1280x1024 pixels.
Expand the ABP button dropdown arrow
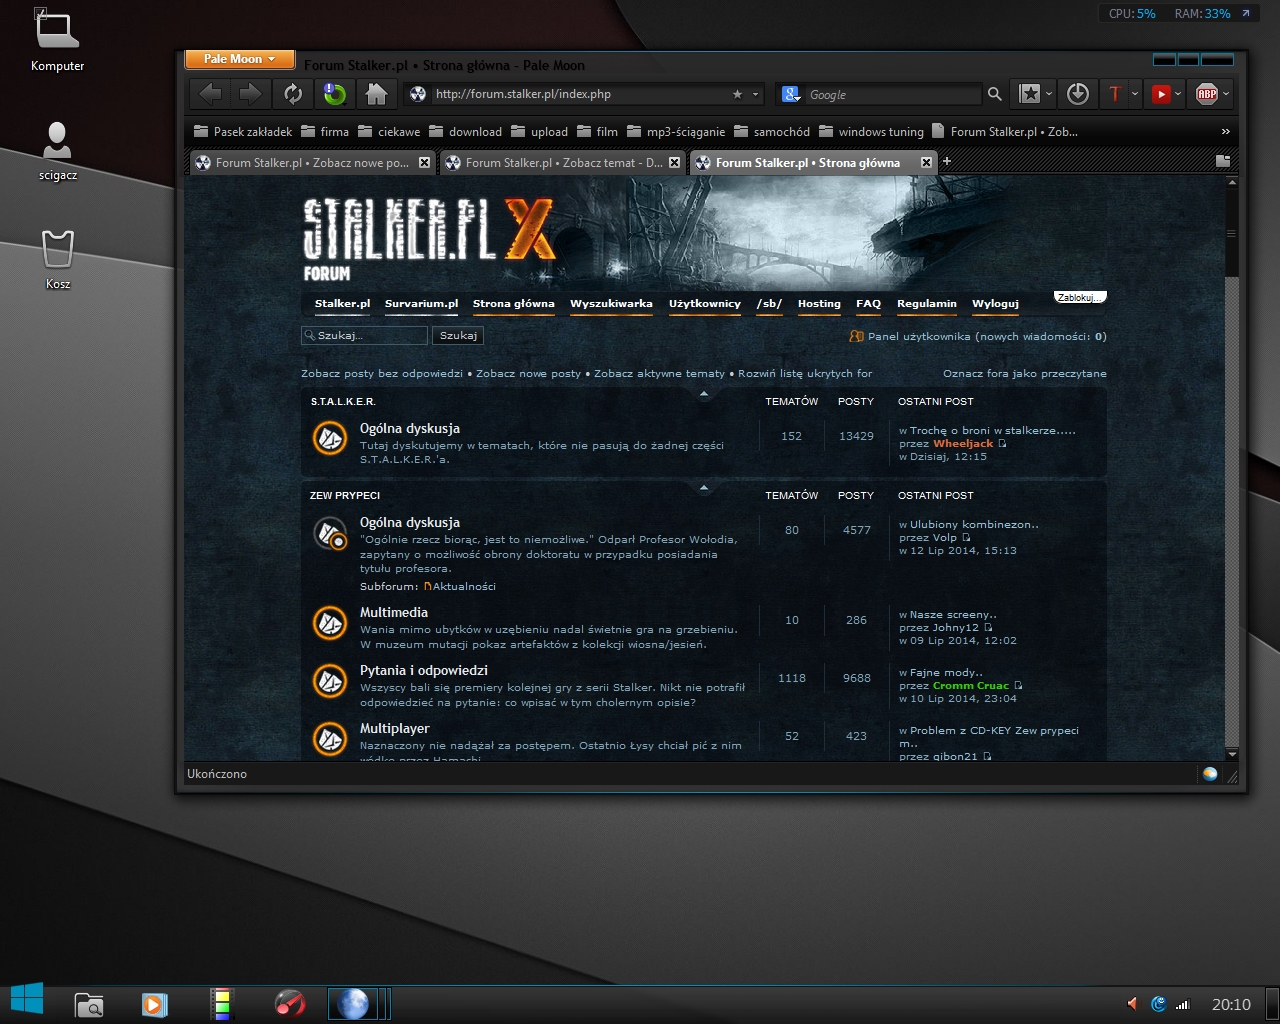click(x=1226, y=94)
